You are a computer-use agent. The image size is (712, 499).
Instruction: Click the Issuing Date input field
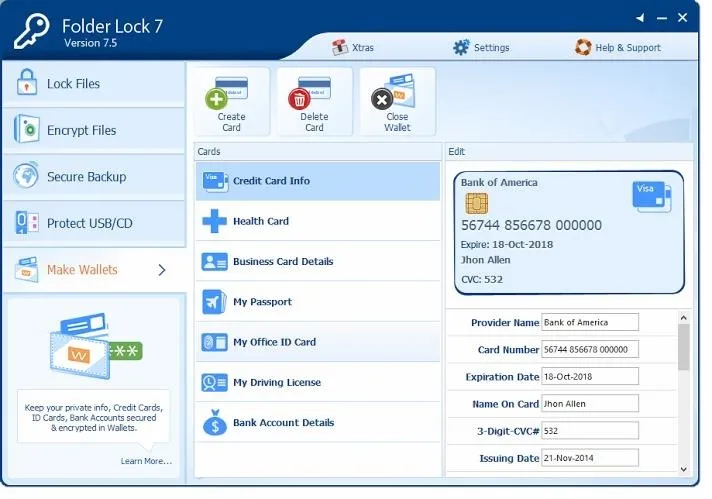click(x=590, y=458)
